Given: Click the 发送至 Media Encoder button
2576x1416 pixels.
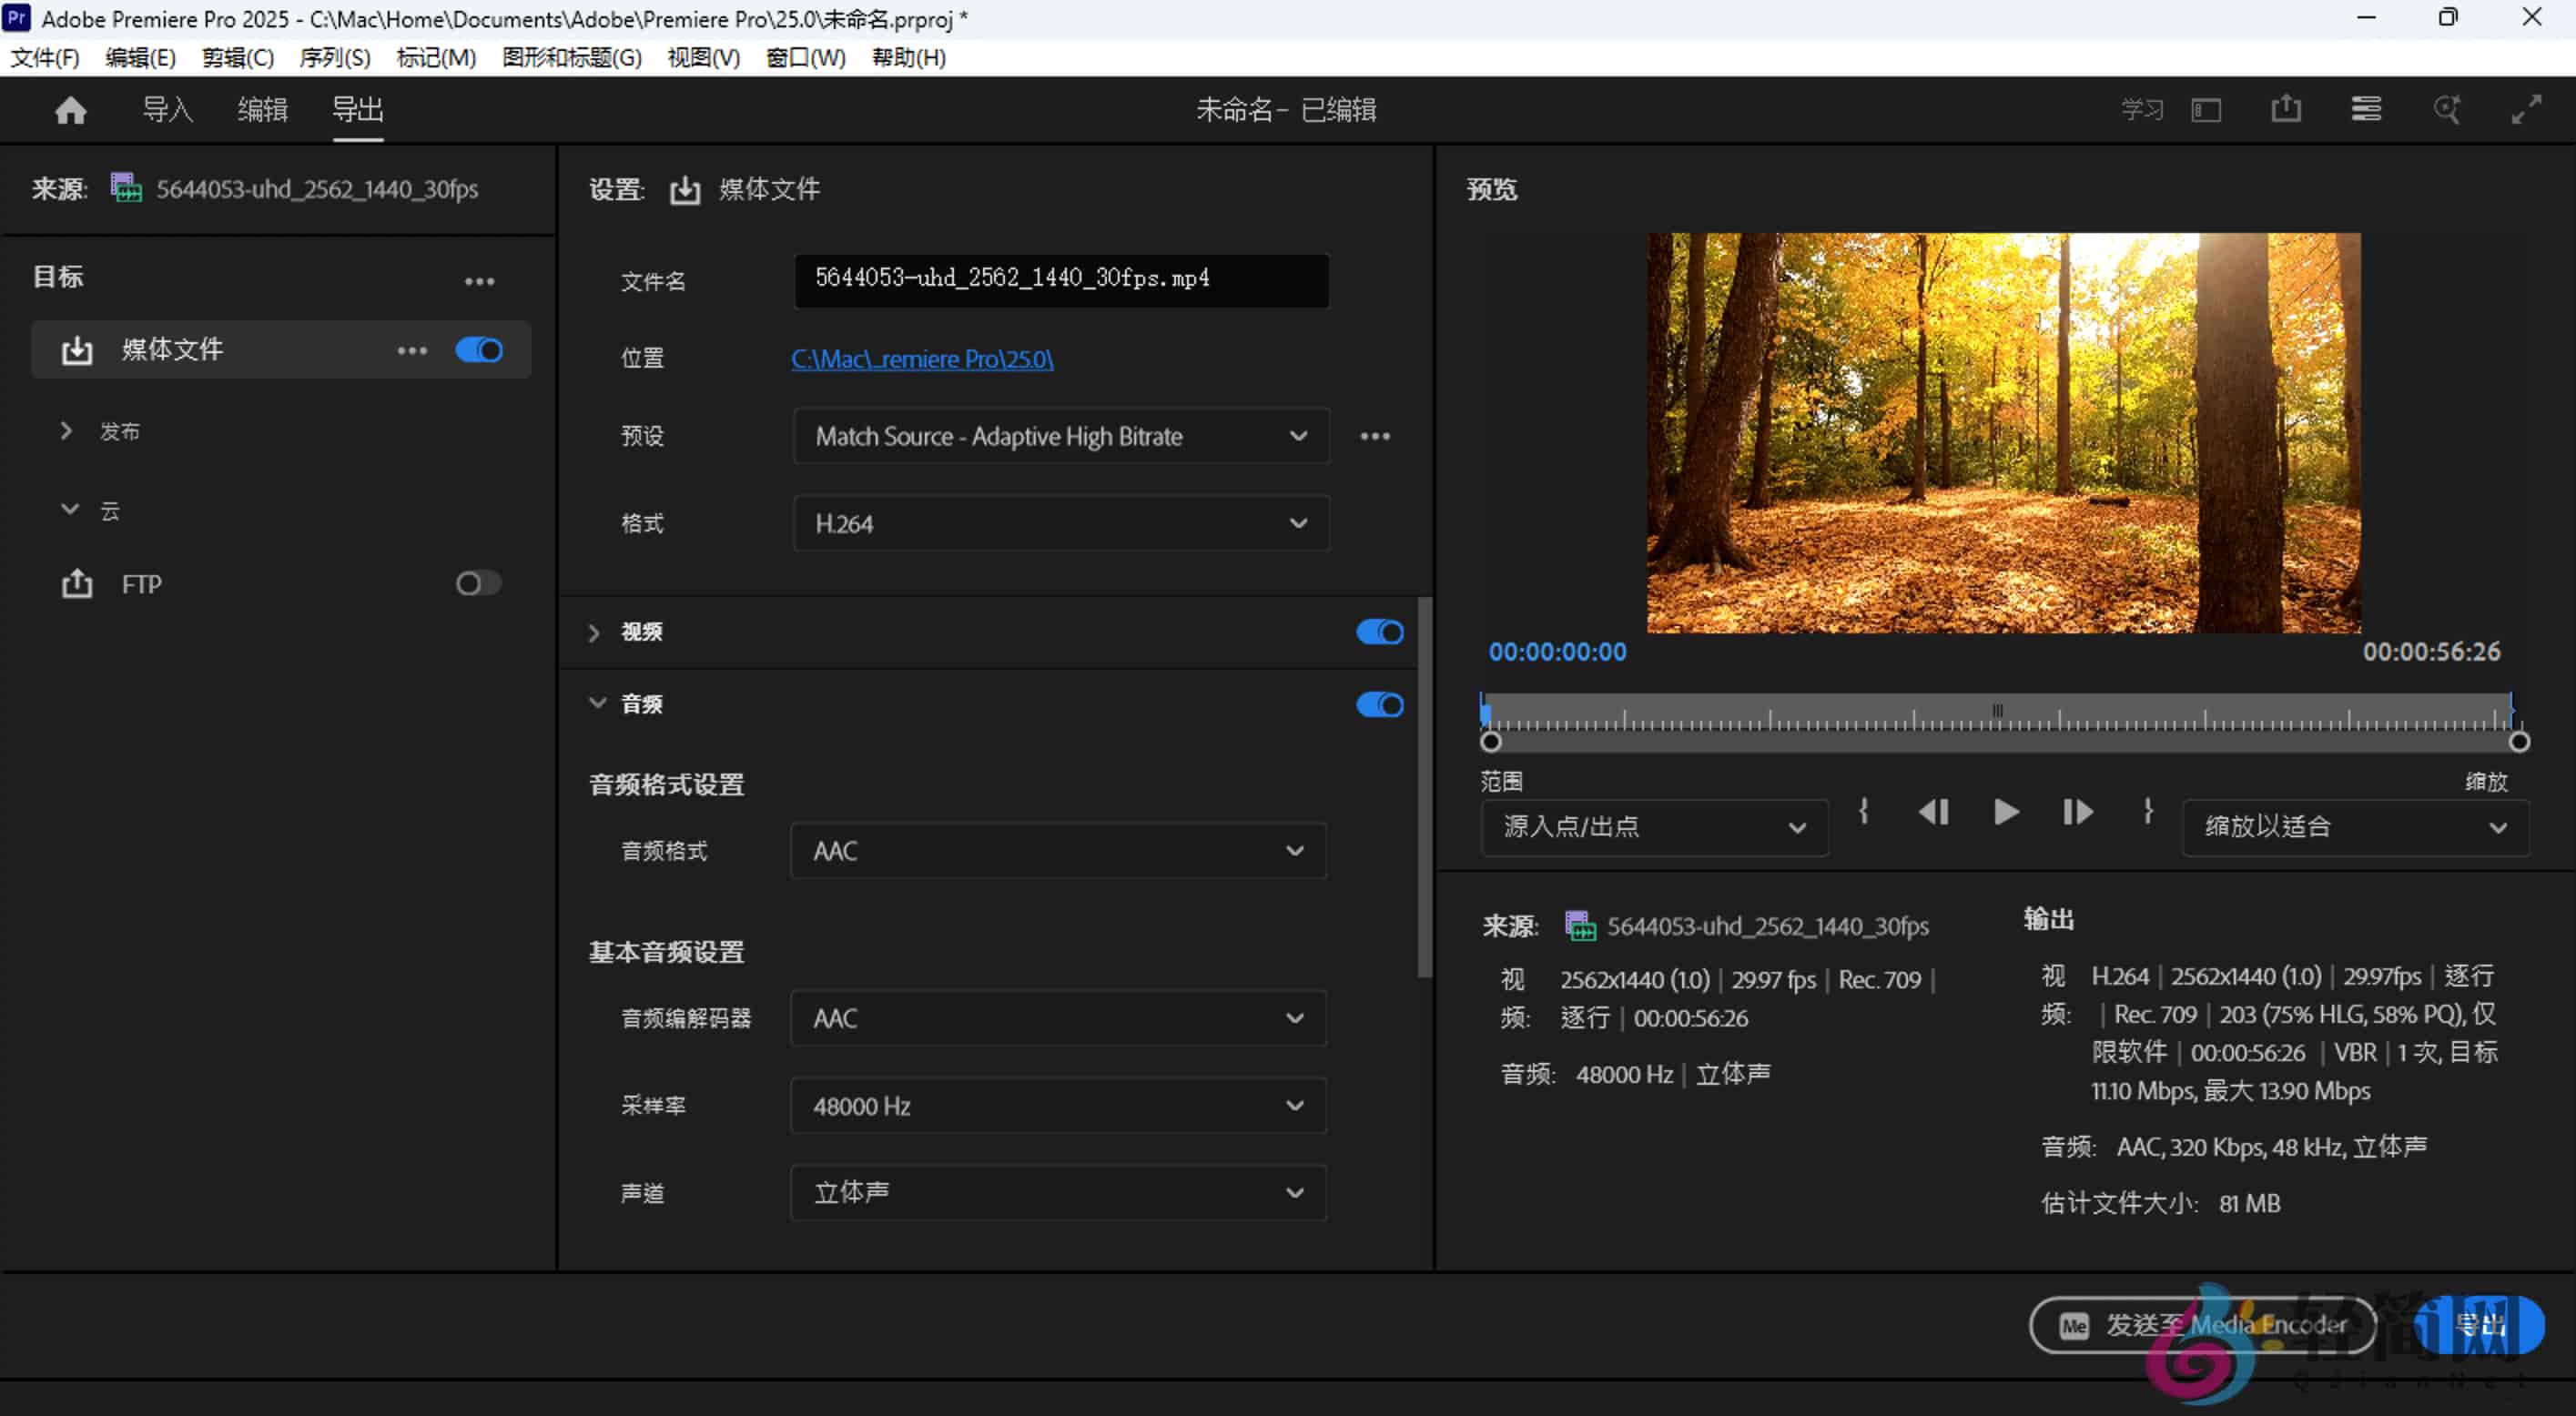Looking at the screenshot, I should (x=2204, y=1325).
